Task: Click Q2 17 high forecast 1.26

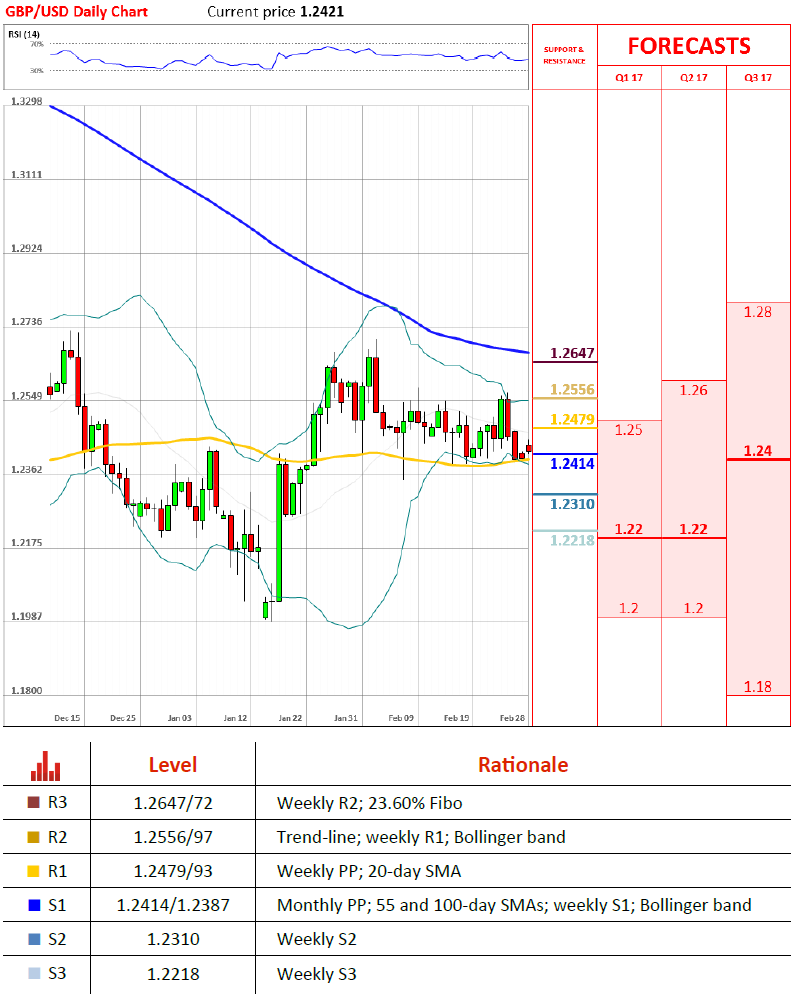Action: (693, 390)
